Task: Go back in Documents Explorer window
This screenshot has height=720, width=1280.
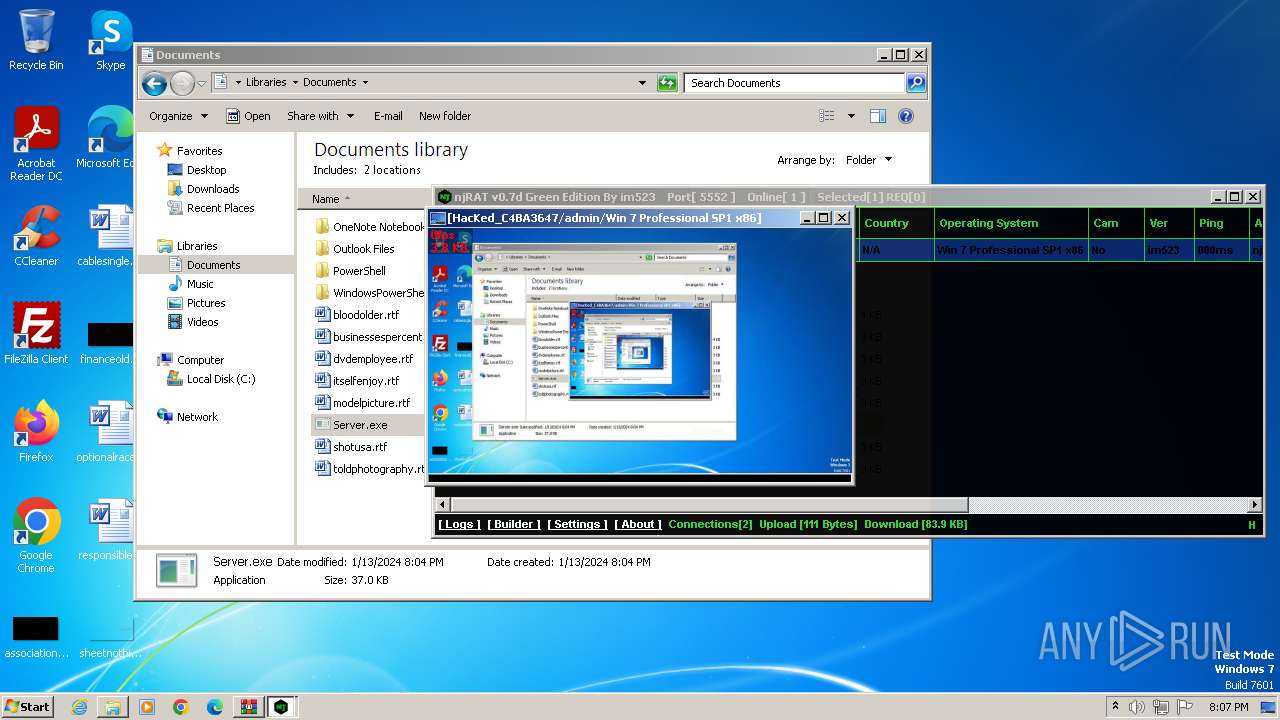Action: point(154,83)
